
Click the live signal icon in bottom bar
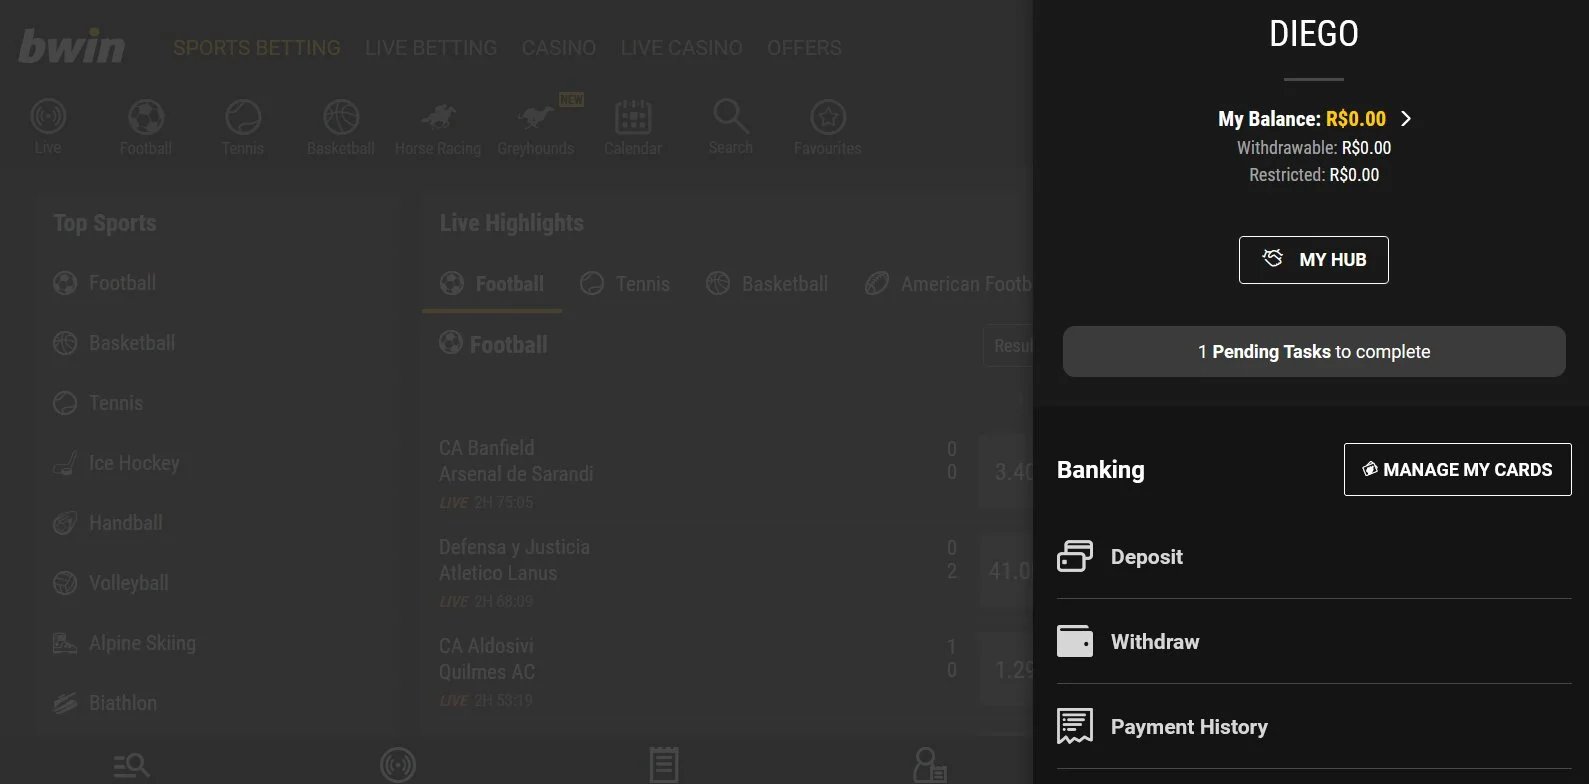click(x=398, y=766)
